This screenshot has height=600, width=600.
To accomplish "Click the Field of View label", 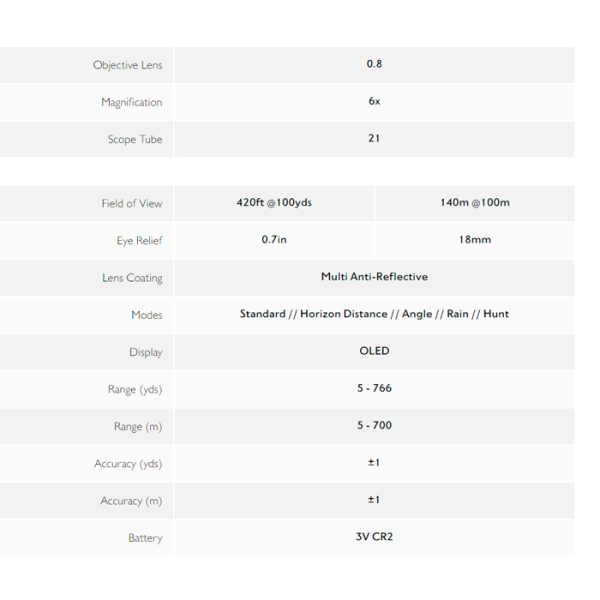I will (132, 204).
